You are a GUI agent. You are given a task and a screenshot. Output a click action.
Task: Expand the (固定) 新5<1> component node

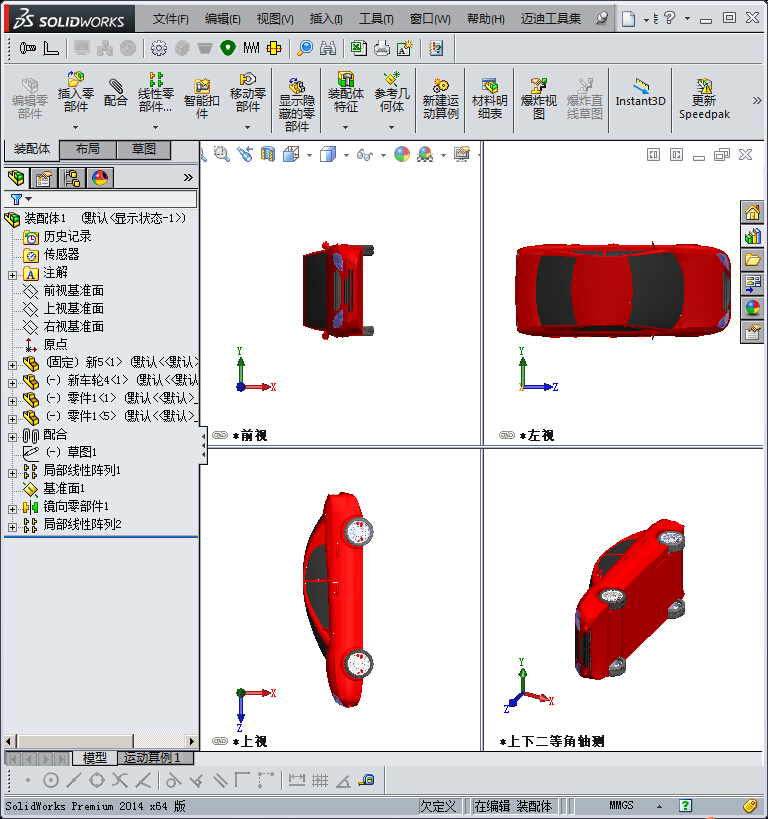coord(13,365)
